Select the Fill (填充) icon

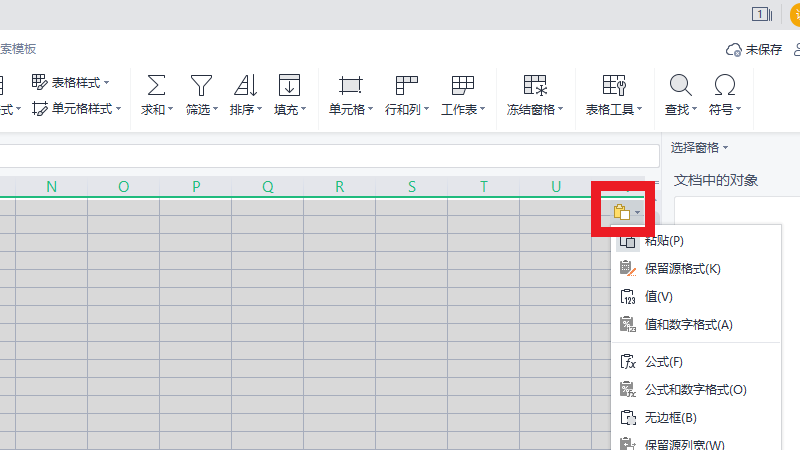[x=290, y=85]
